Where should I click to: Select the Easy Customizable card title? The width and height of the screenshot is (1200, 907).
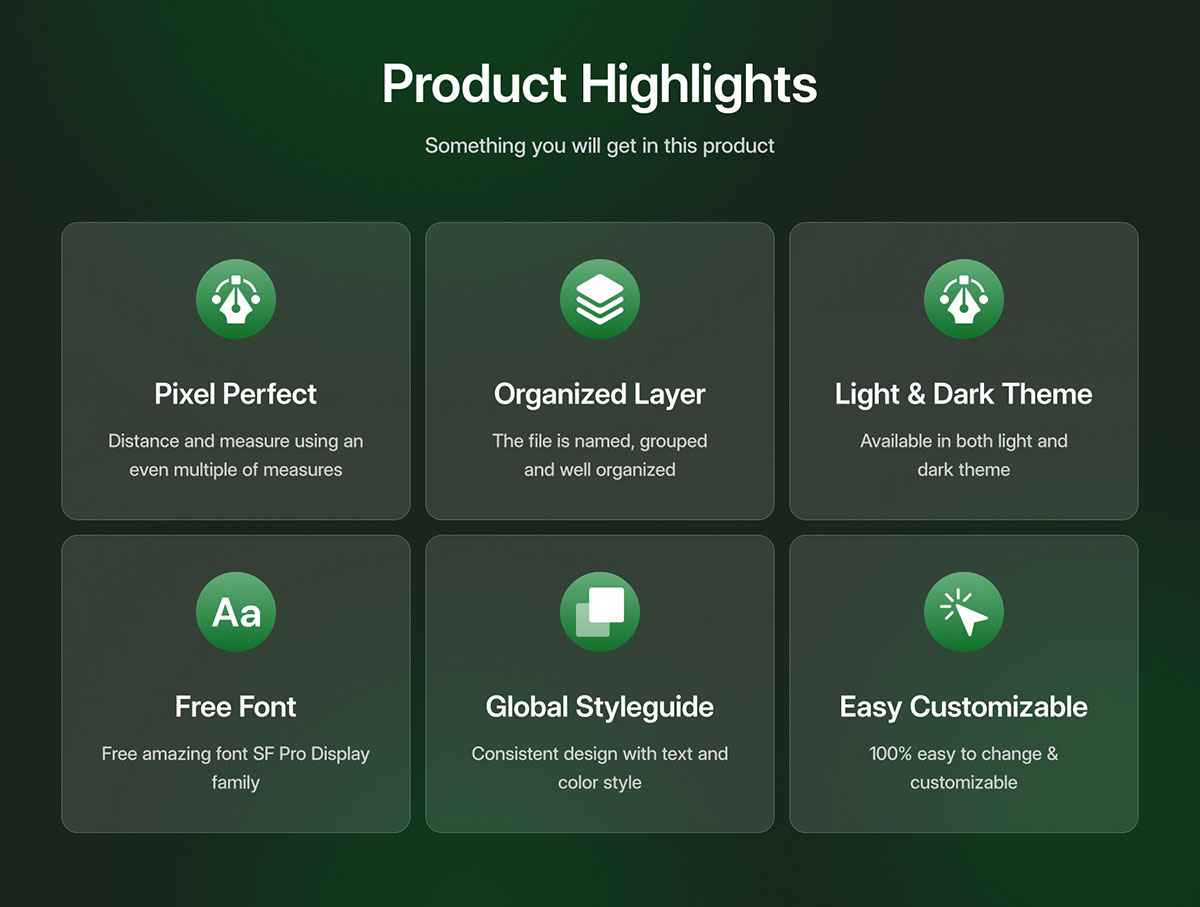964,707
